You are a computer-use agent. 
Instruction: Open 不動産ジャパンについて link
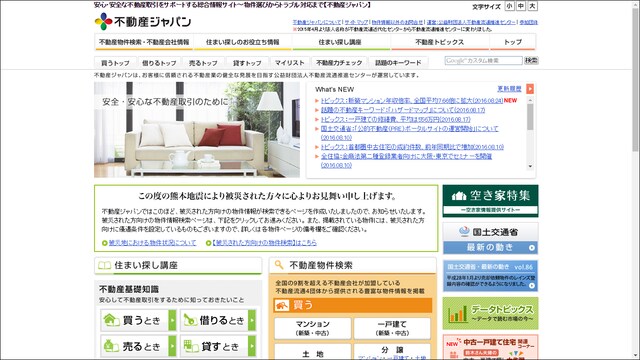click(317, 22)
